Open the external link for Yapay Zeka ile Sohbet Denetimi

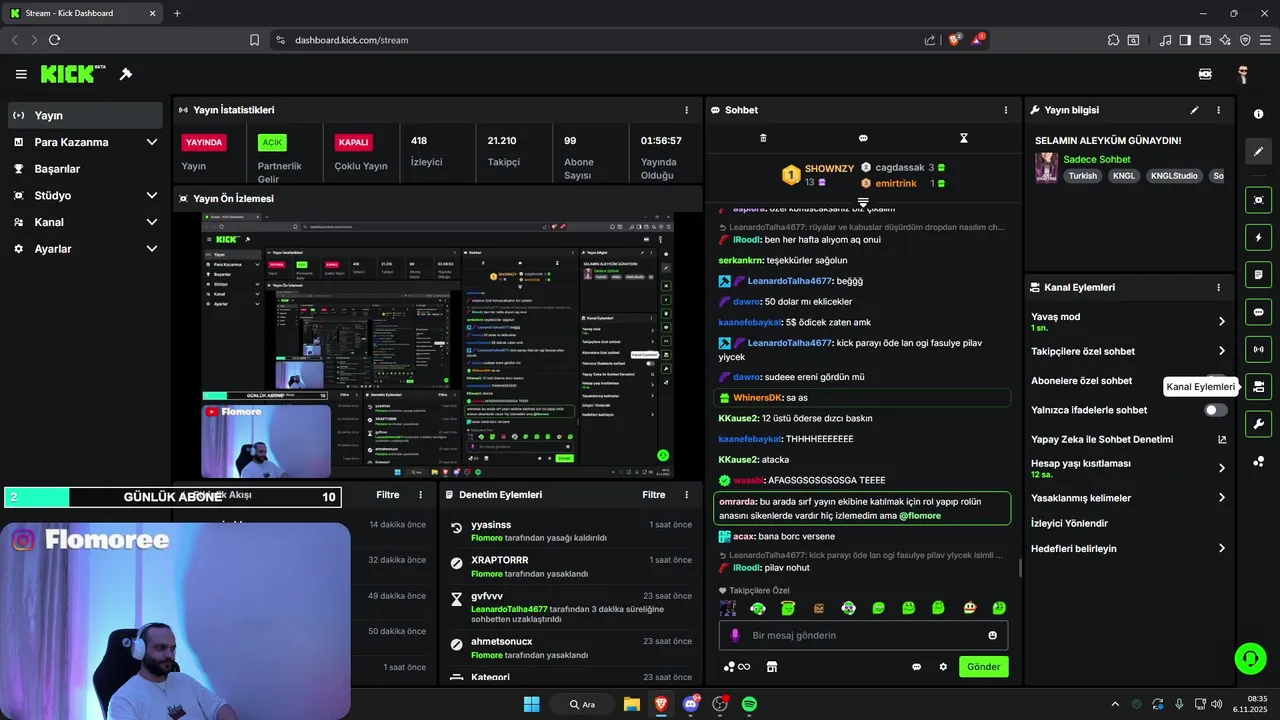[x=1222, y=439]
